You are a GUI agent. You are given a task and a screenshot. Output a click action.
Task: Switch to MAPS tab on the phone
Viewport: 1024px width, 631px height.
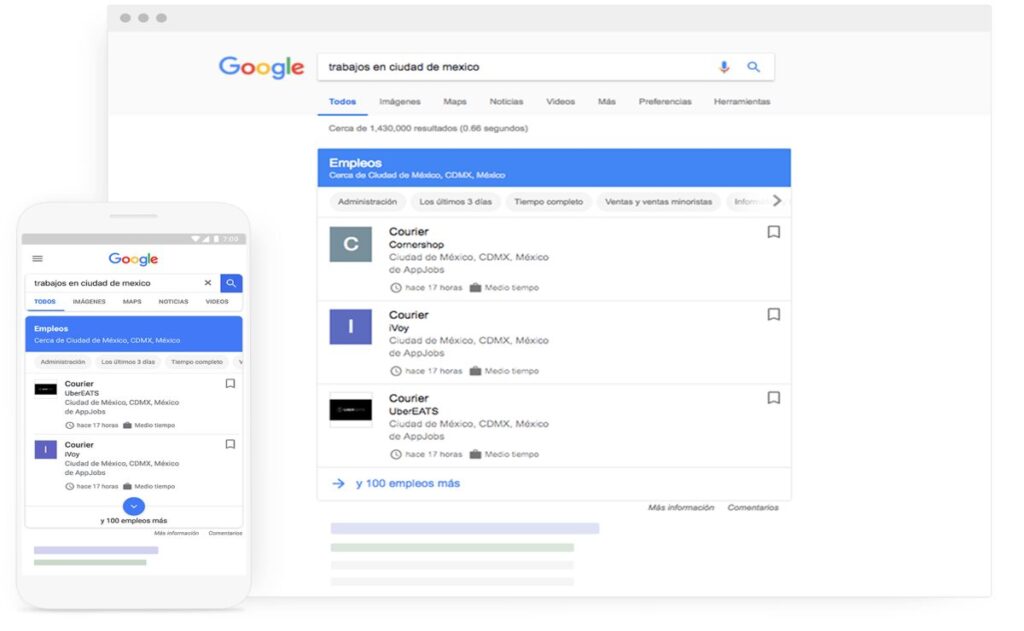pos(132,302)
